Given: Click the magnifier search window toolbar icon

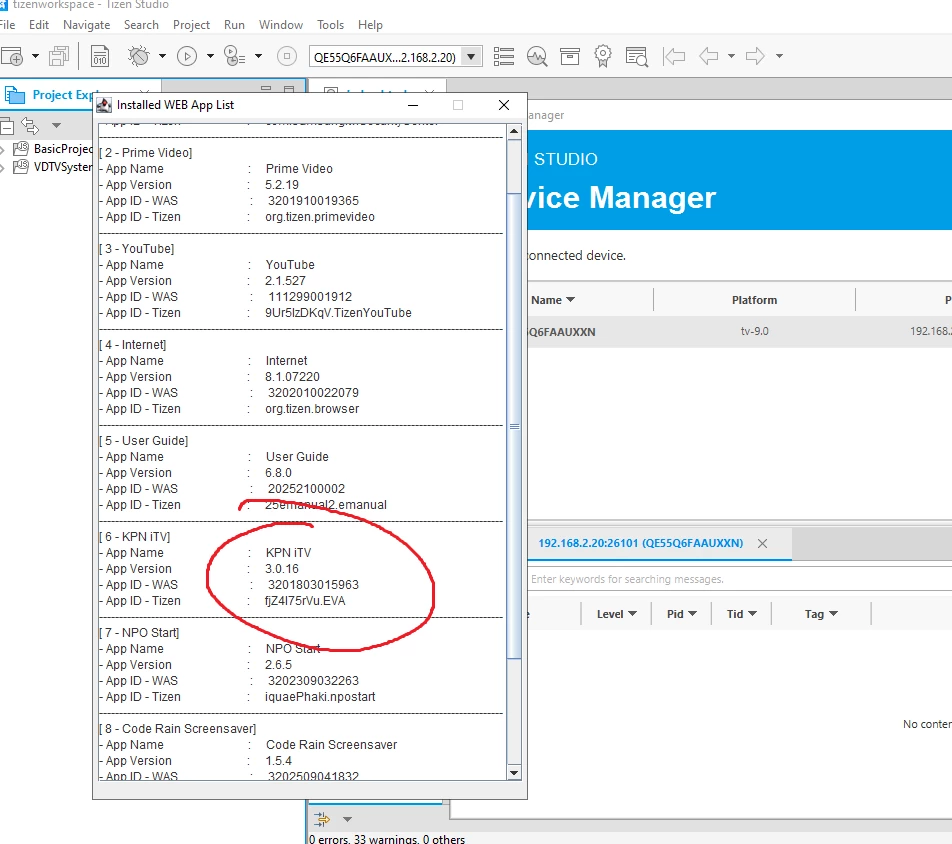Looking at the screenshot, I should tap(636, 56).
